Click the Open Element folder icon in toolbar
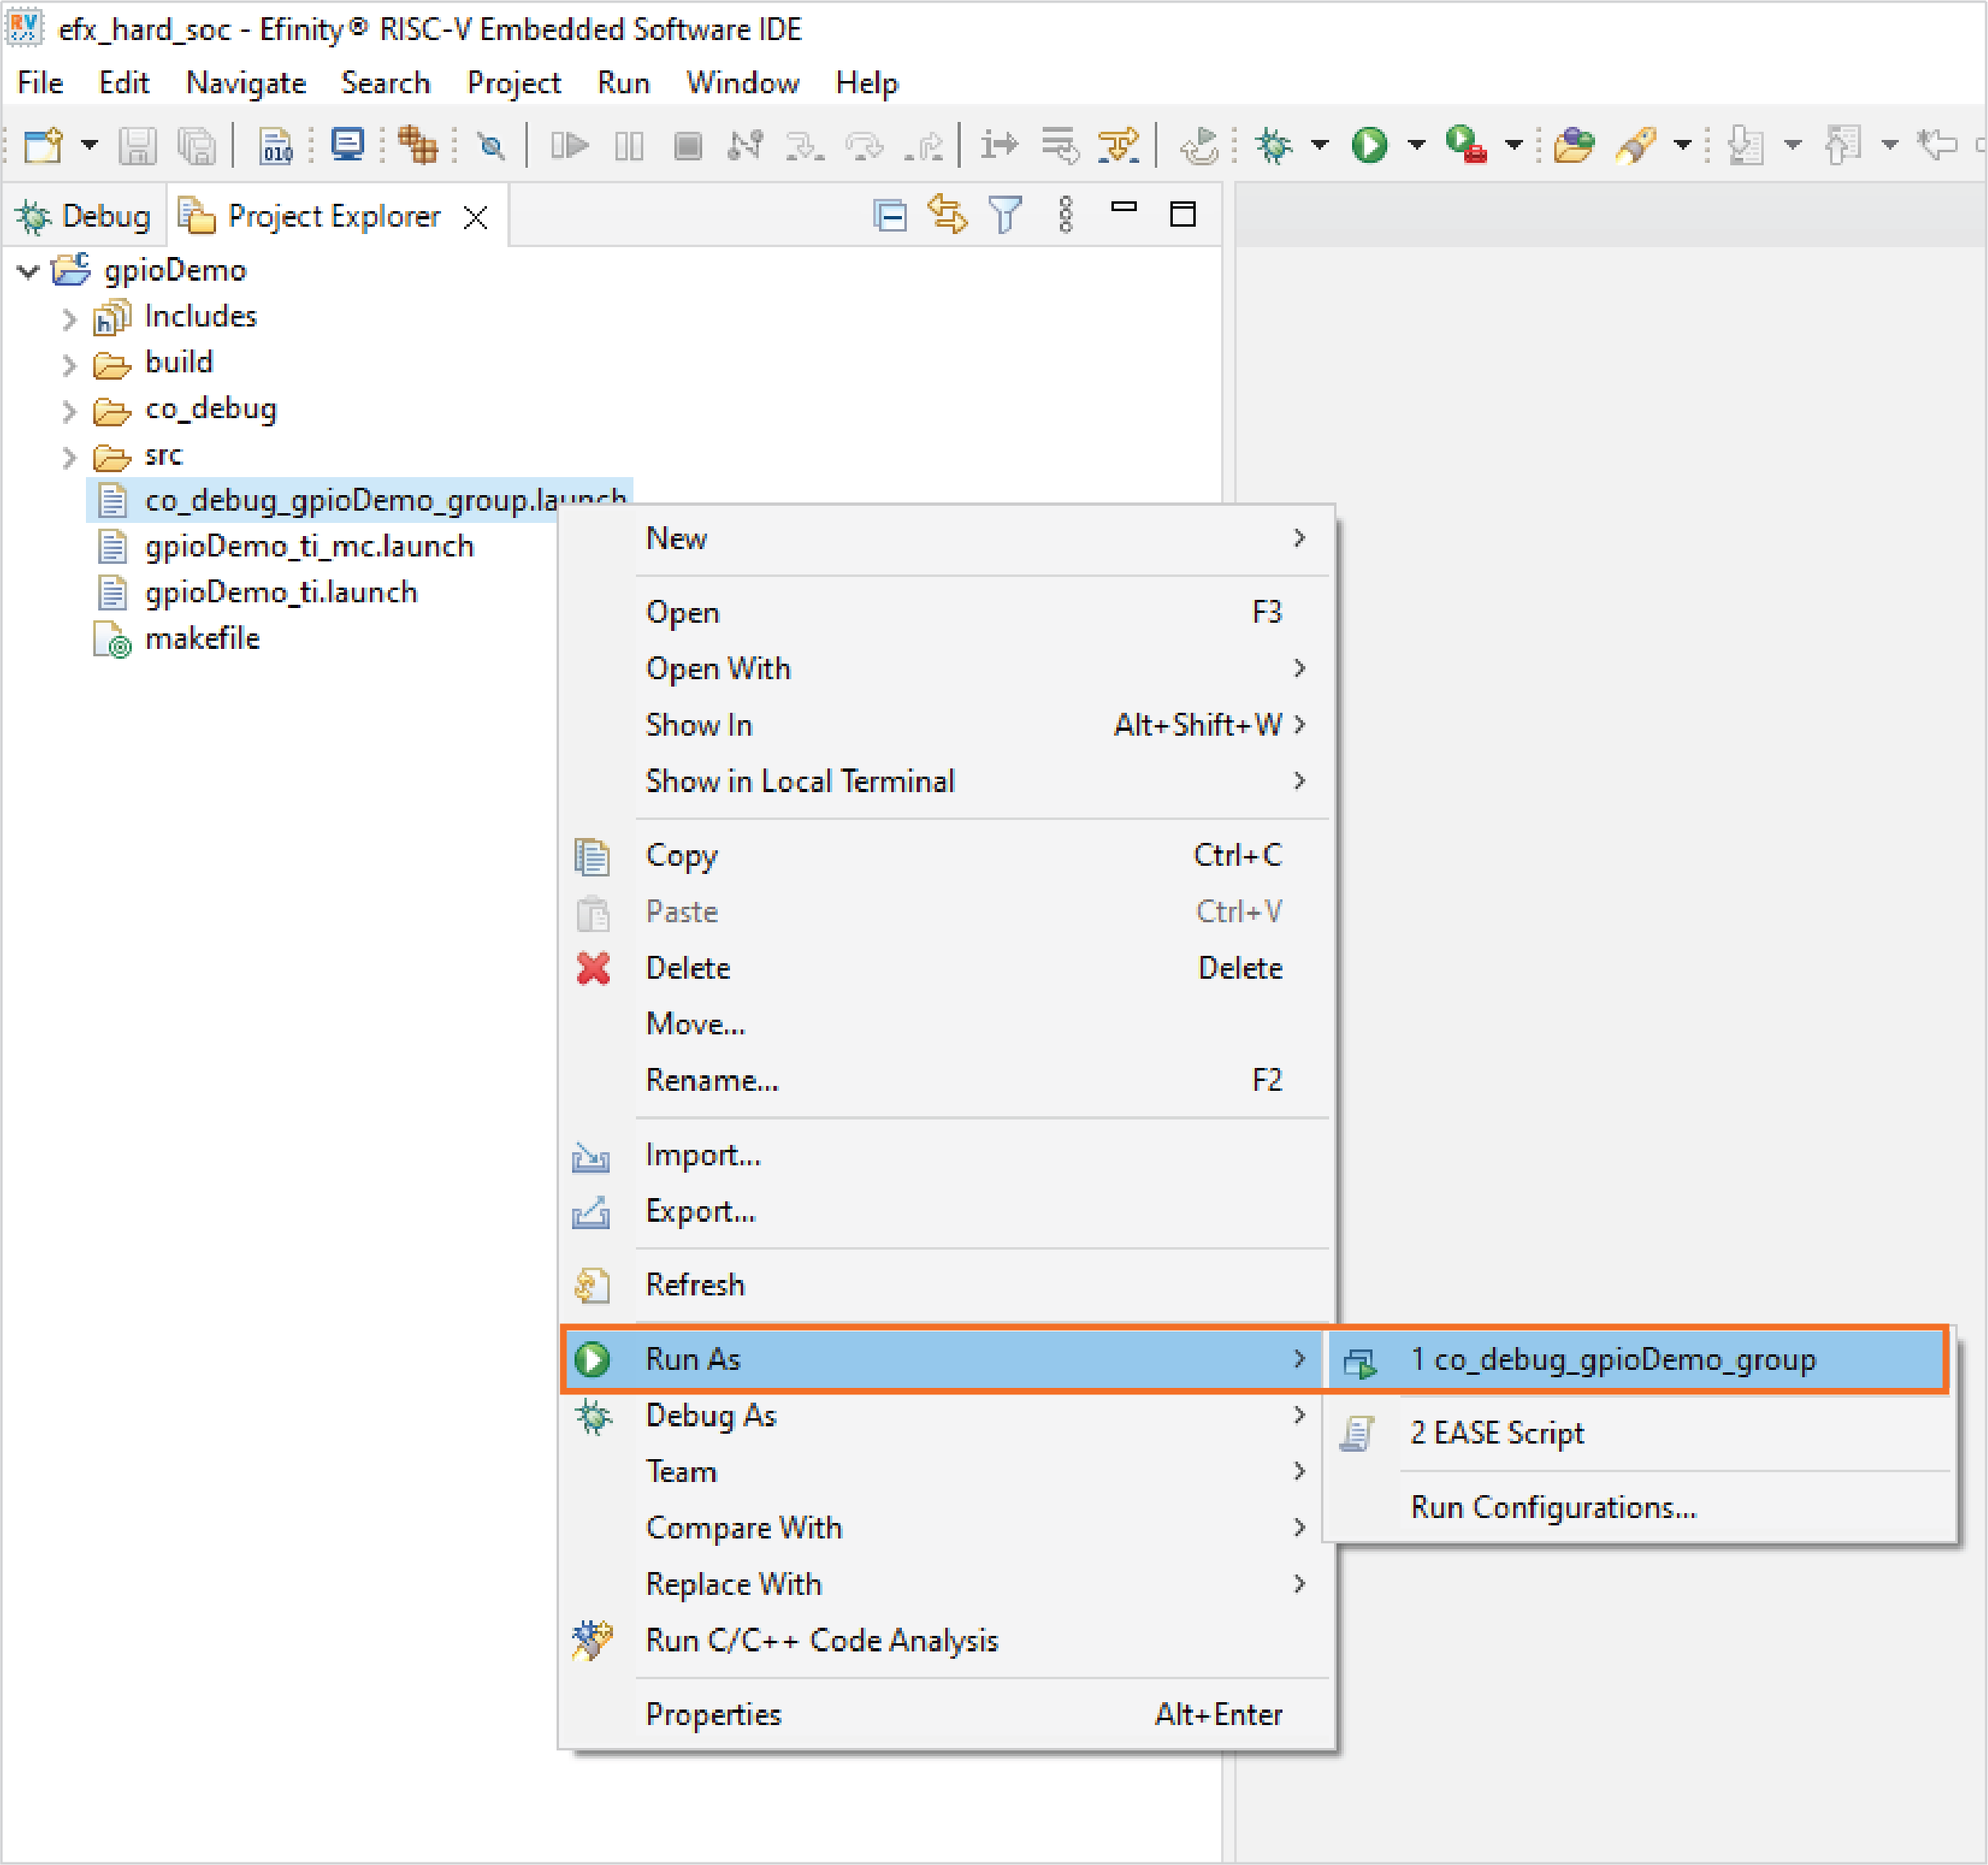The width and height of the screenshot is (1988, 1865). coord(1574,146)
